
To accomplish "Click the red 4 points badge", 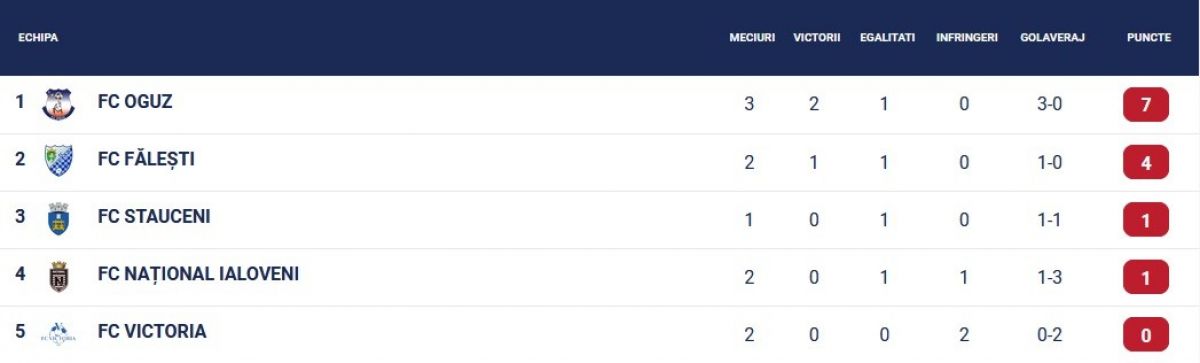I will click(x=1146, y=162).
